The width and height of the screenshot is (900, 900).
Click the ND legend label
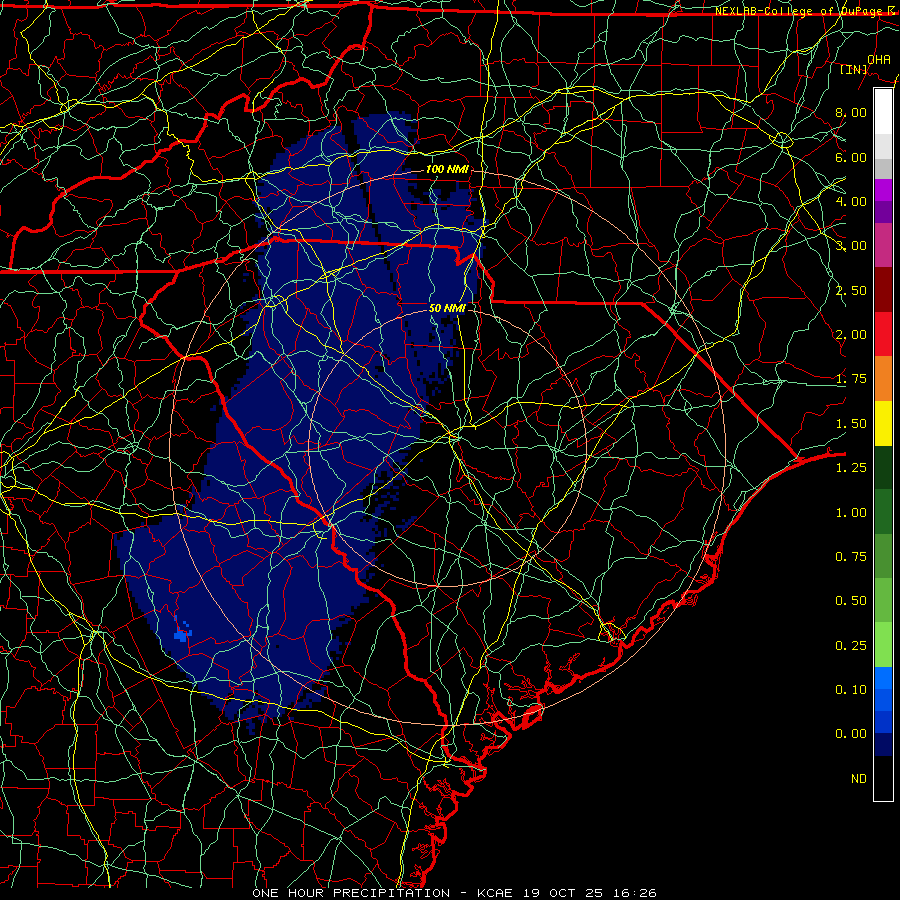coord(859,779)
